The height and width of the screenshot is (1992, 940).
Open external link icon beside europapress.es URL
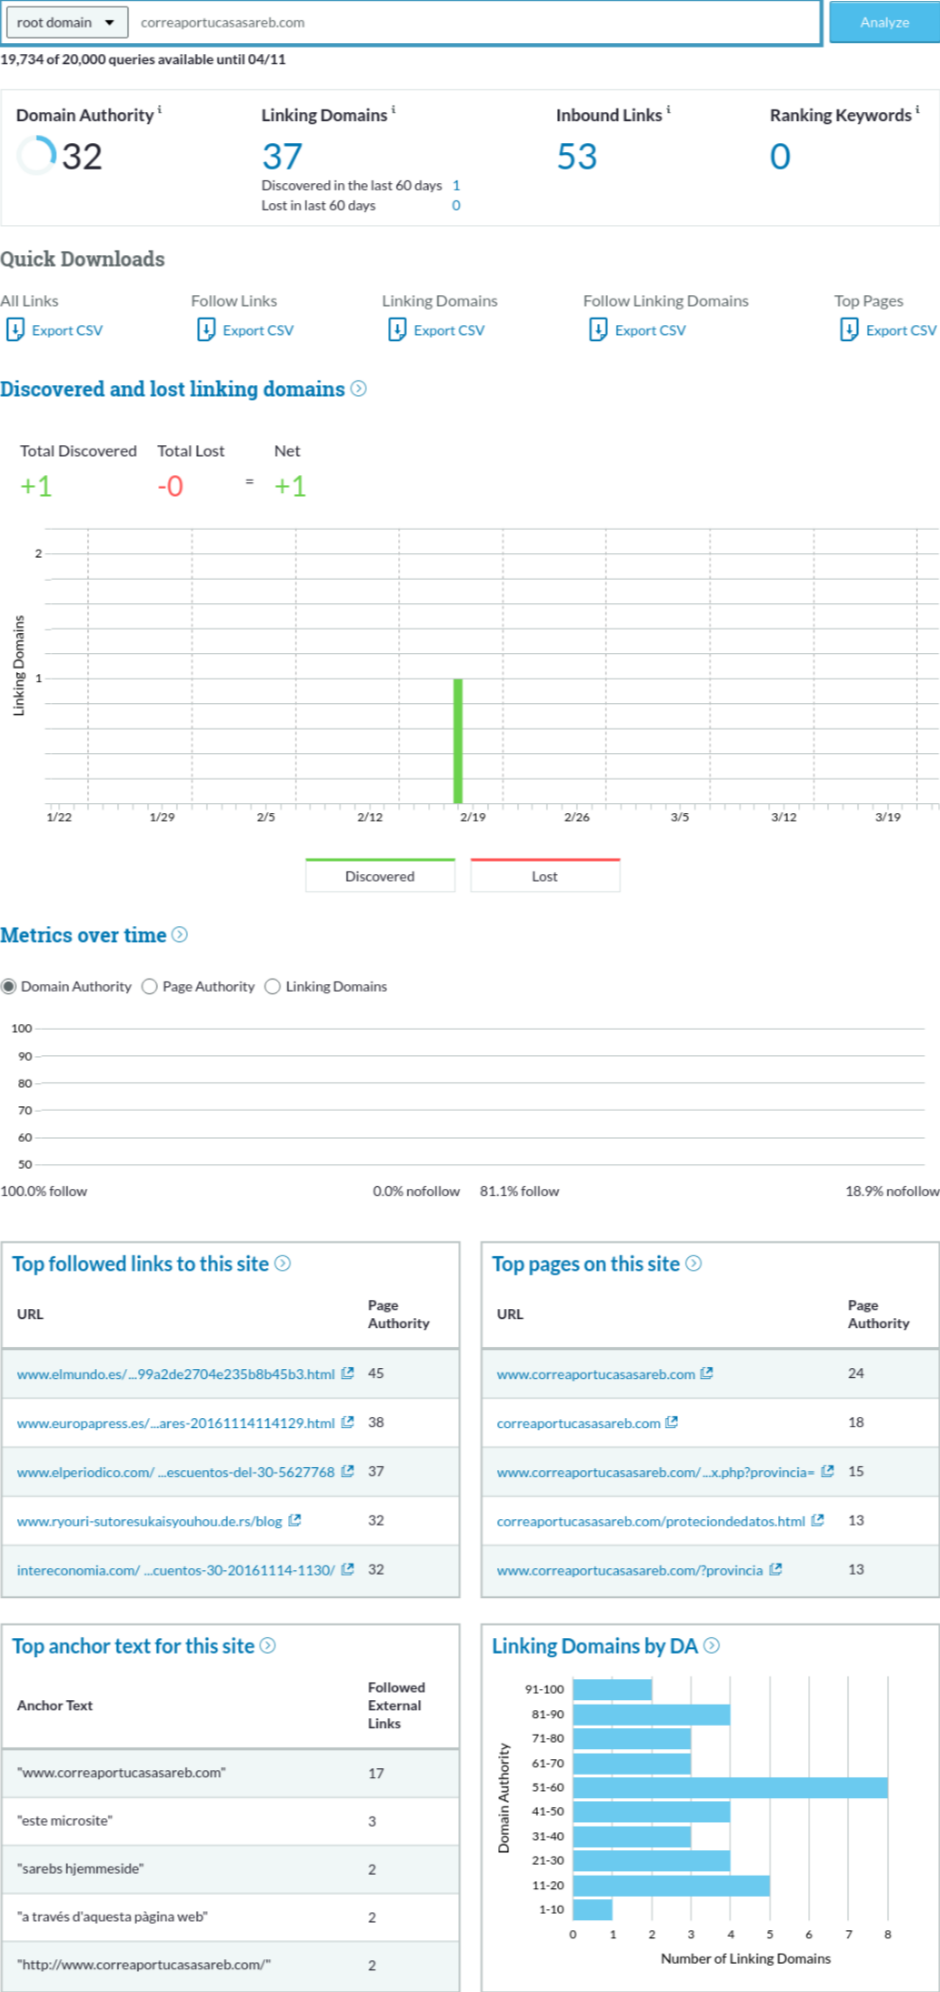click(x=348, y=1422)
